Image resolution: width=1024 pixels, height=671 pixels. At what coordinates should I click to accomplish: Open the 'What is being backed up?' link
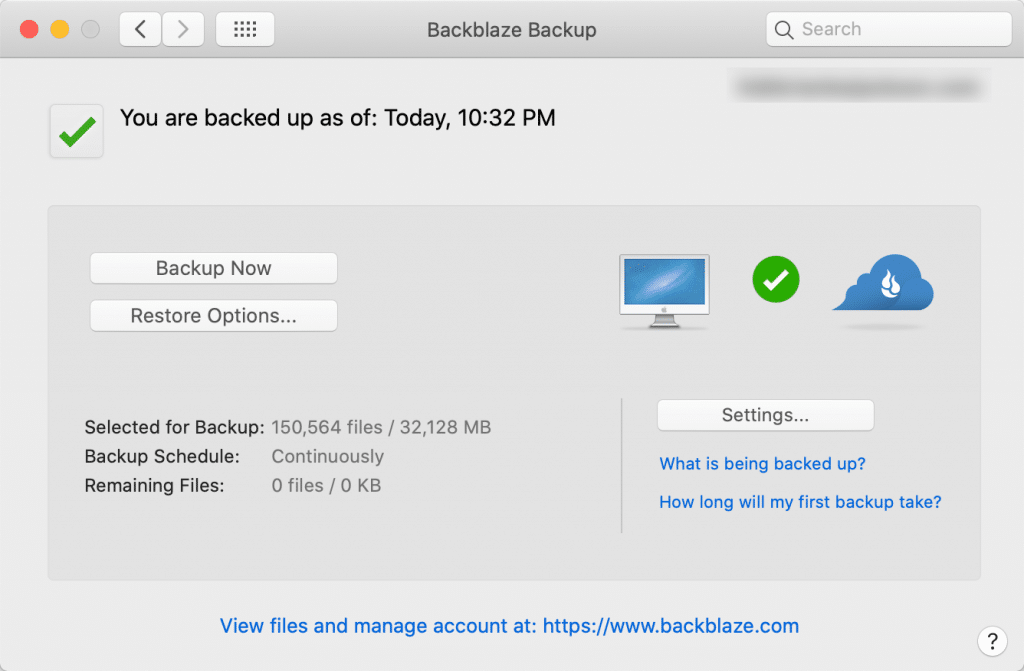tap(762, 464)
